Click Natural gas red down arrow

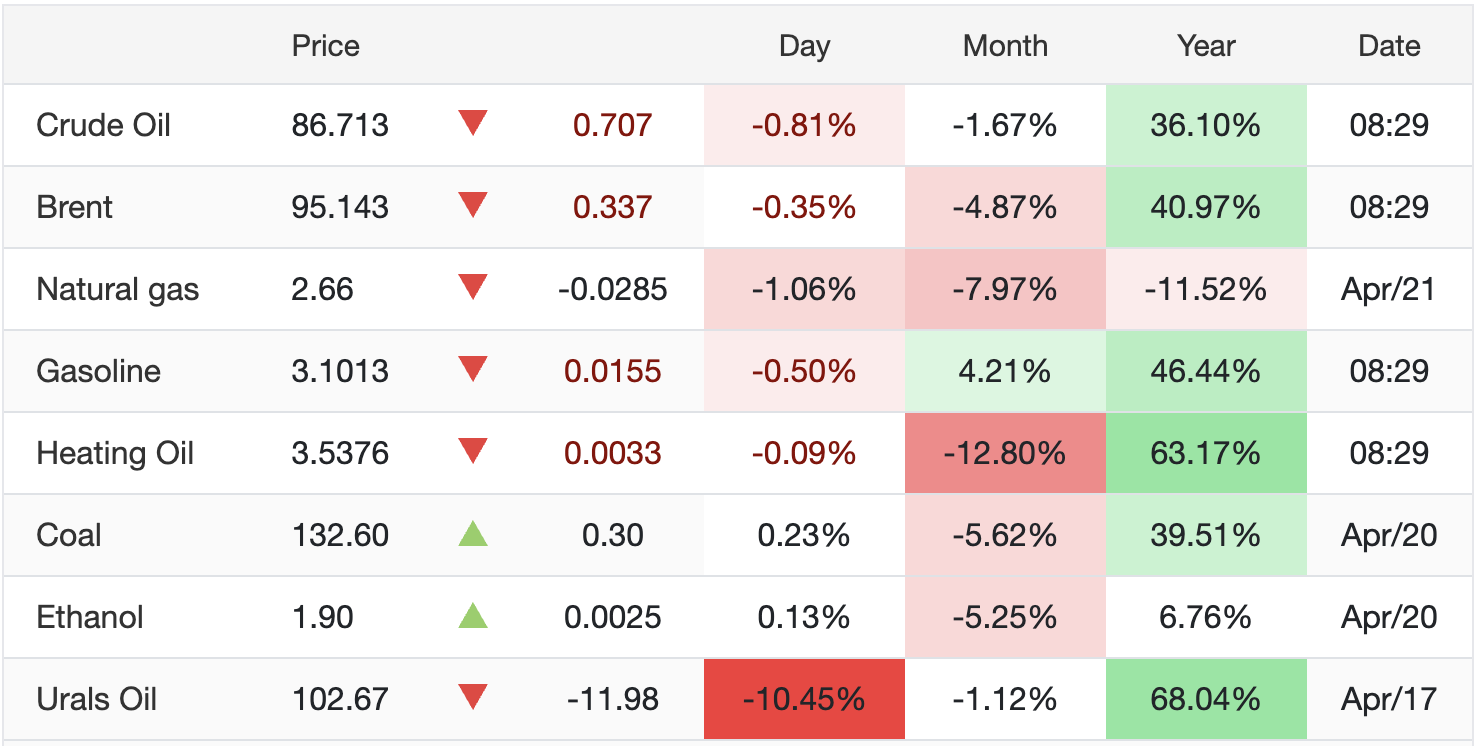click(x=472, y=288)
